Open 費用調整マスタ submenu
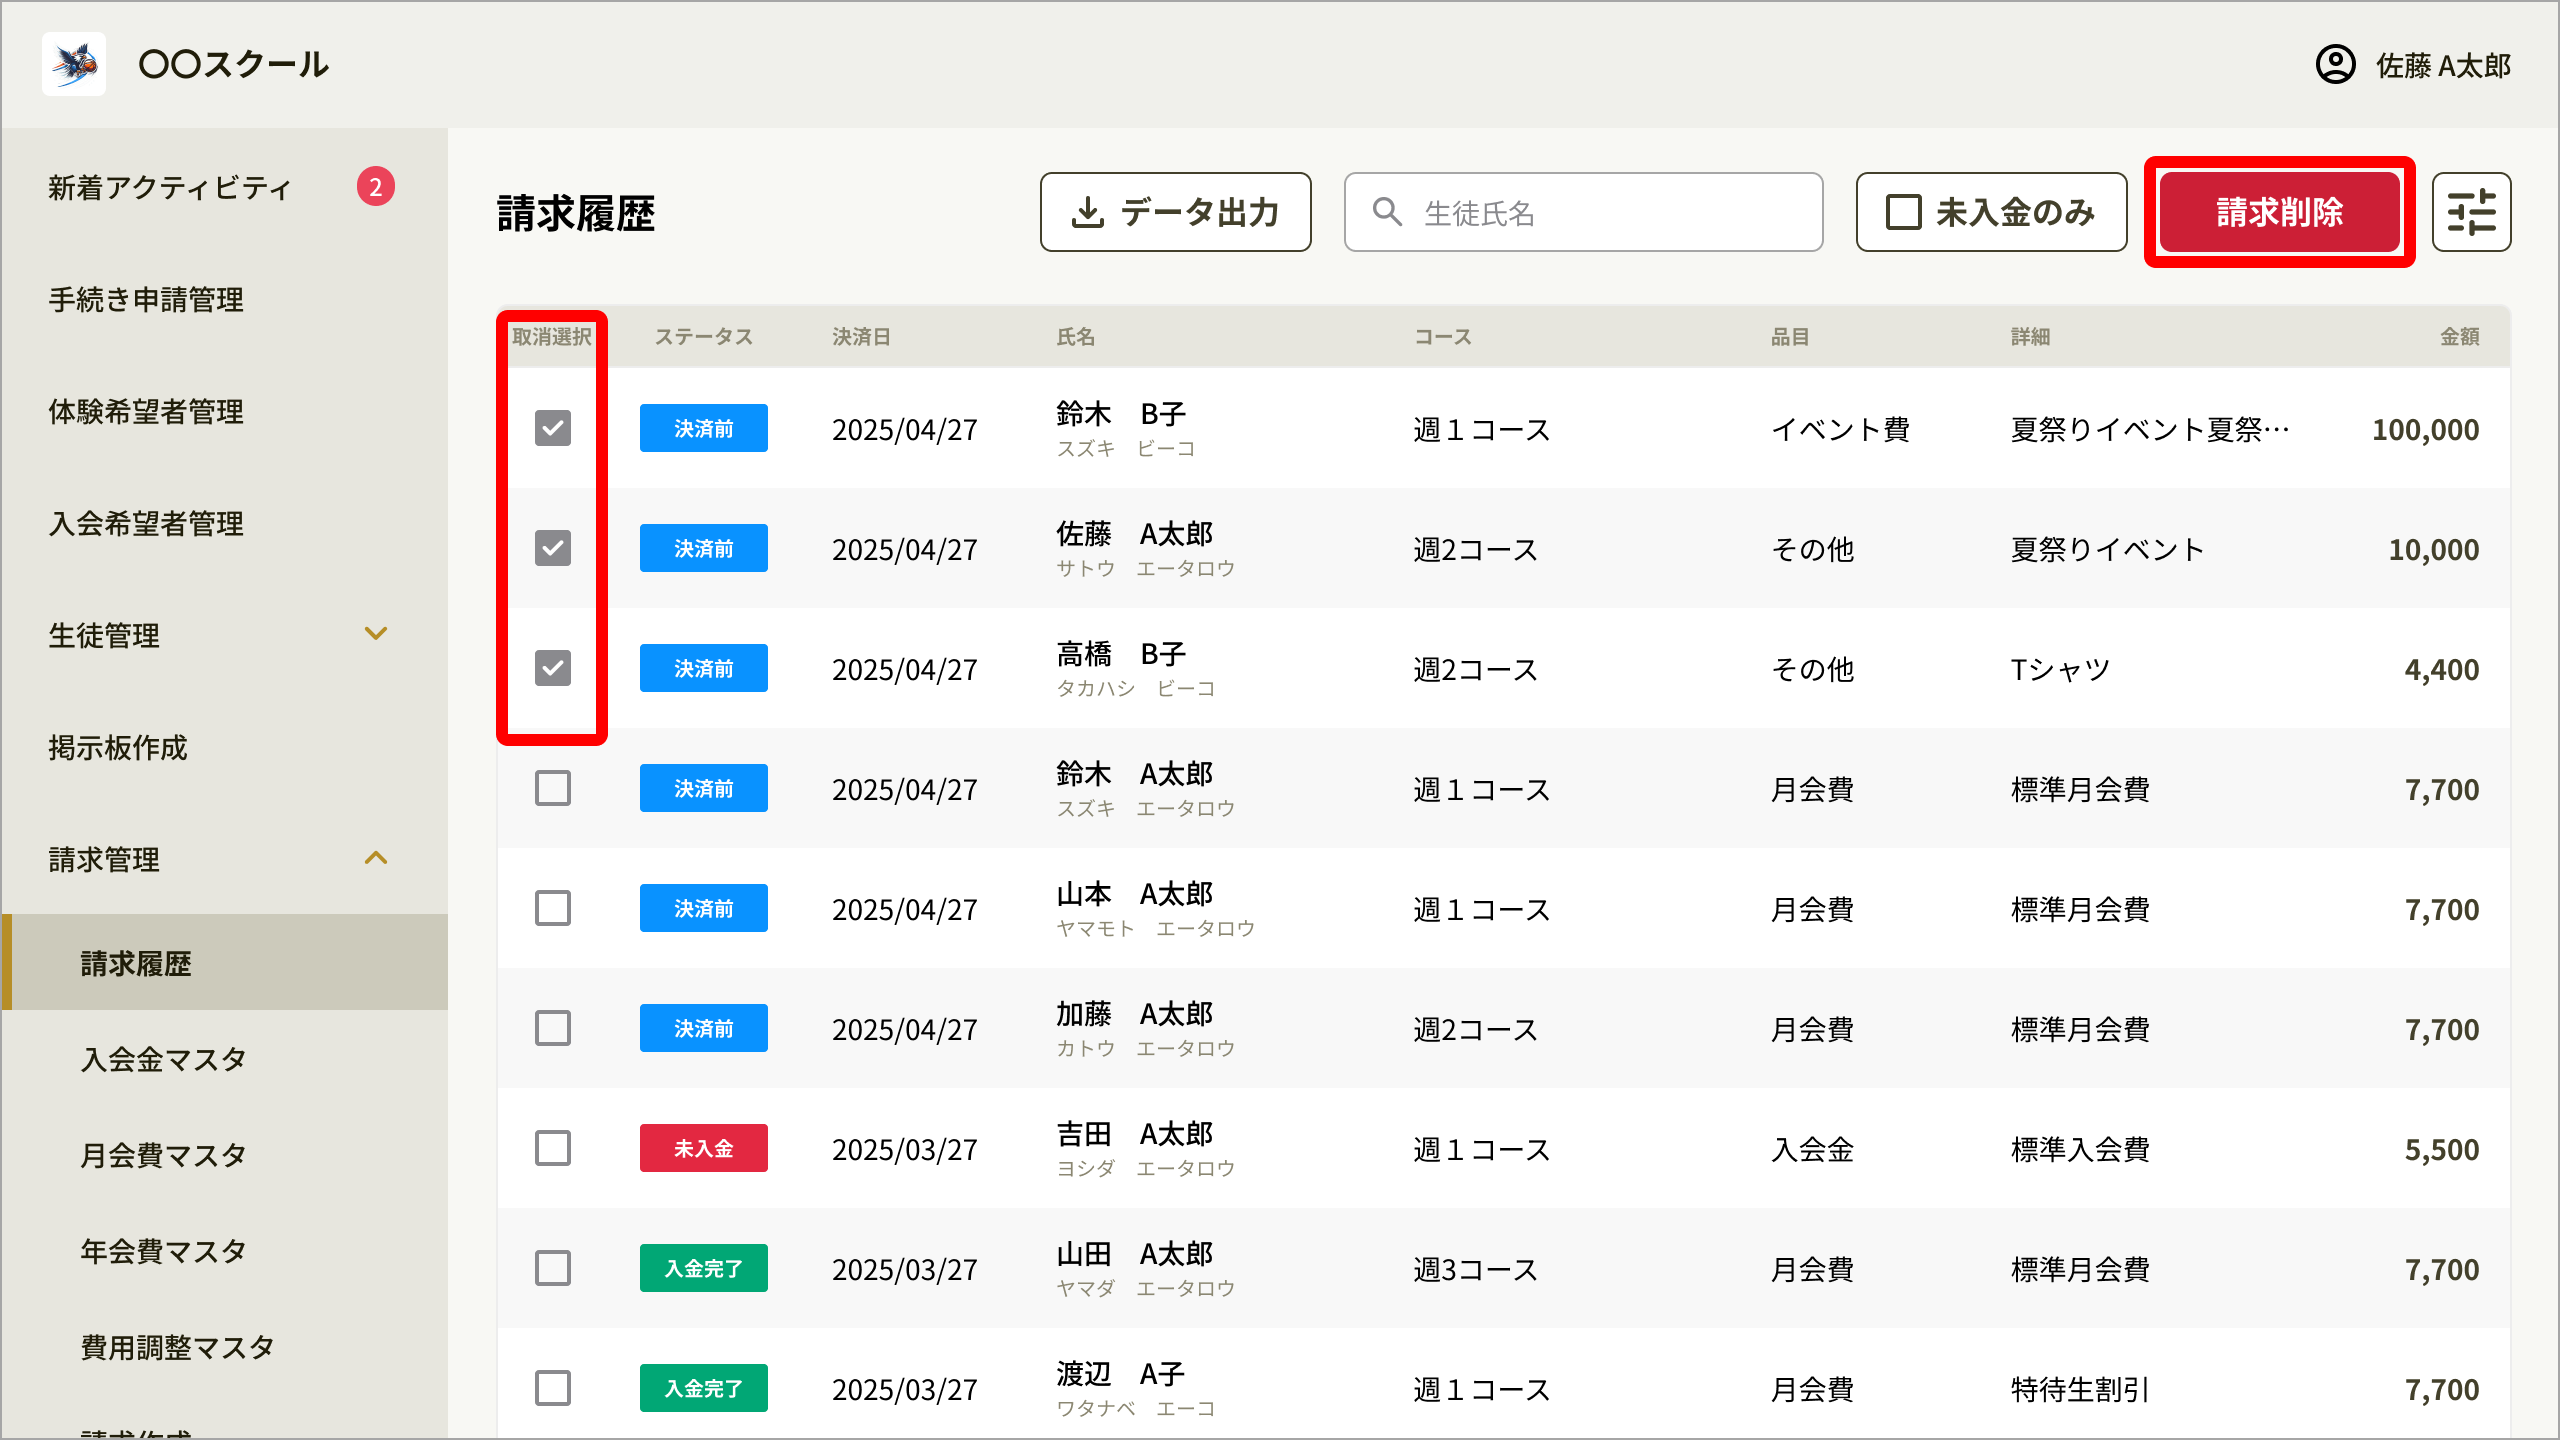Image resolution: width=2560 pixels, height=1440 pixels. coord(177,1347)
